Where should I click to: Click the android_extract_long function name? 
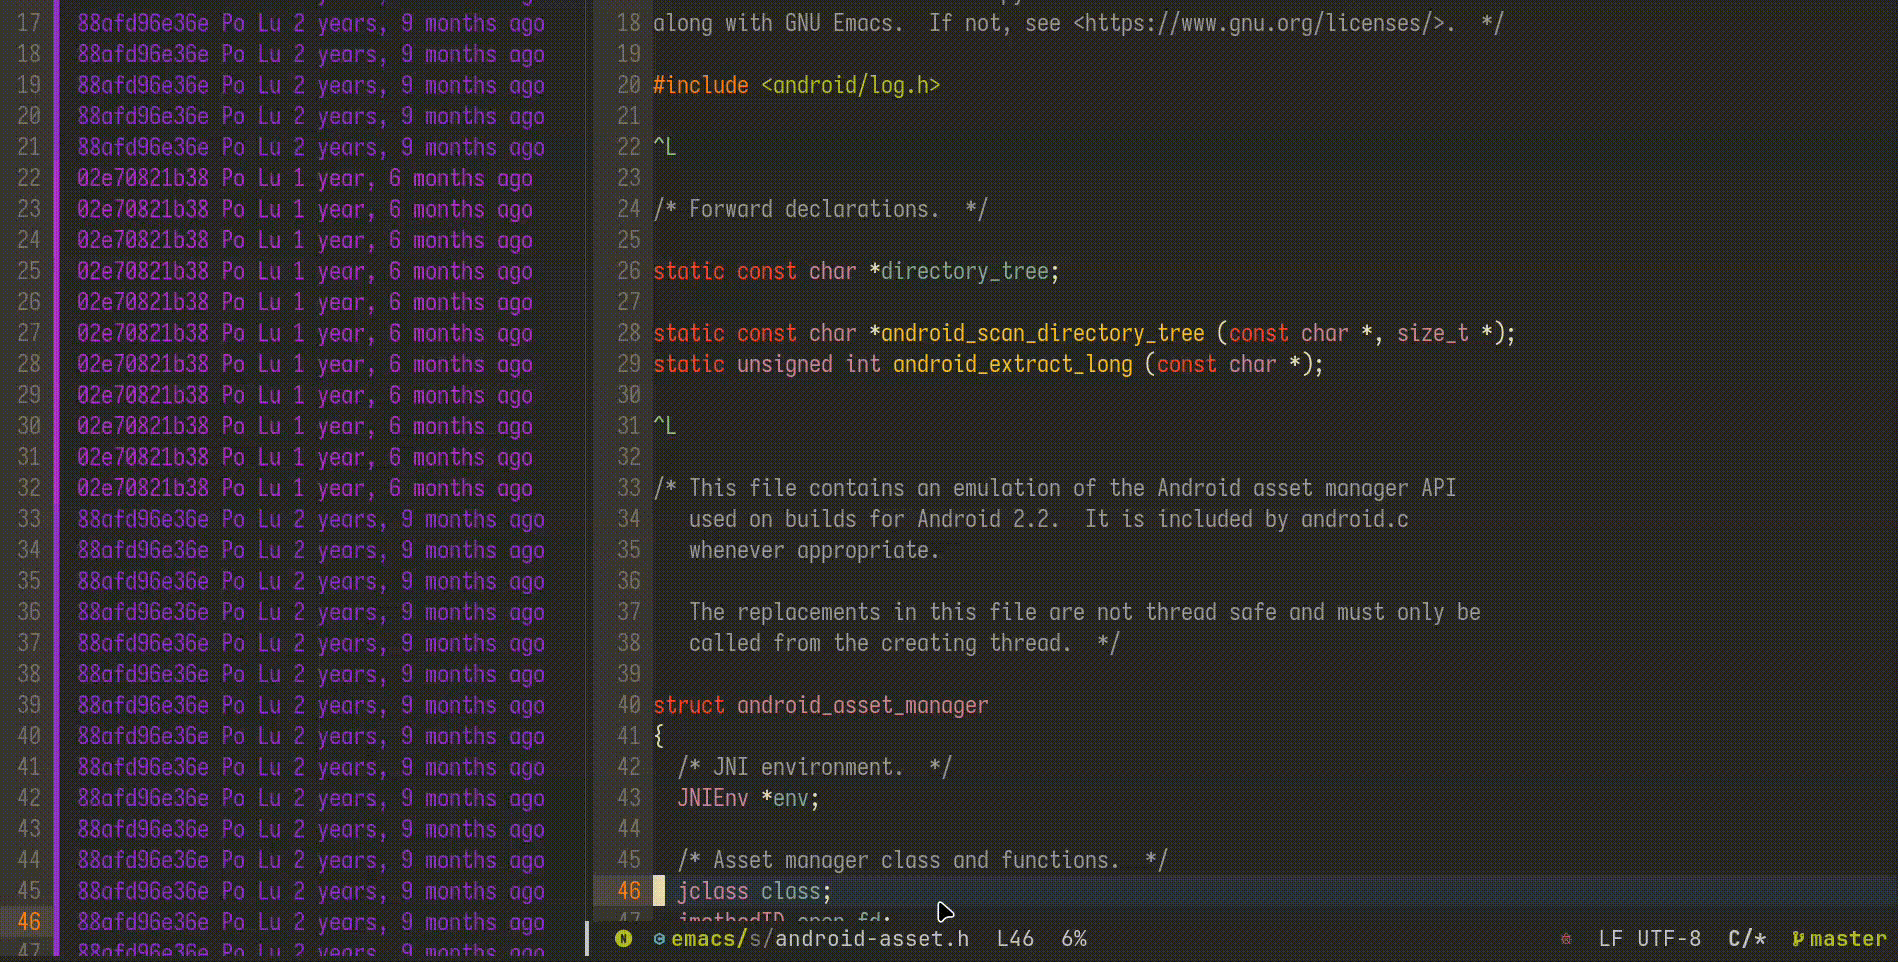click(1012, 364)
